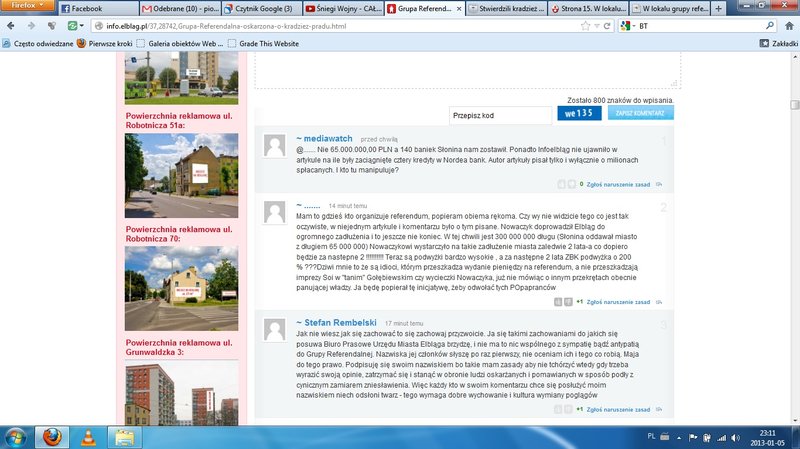Switch to the Facebook tab
Viewport: 800px width, 449px height.
point(97,9)
